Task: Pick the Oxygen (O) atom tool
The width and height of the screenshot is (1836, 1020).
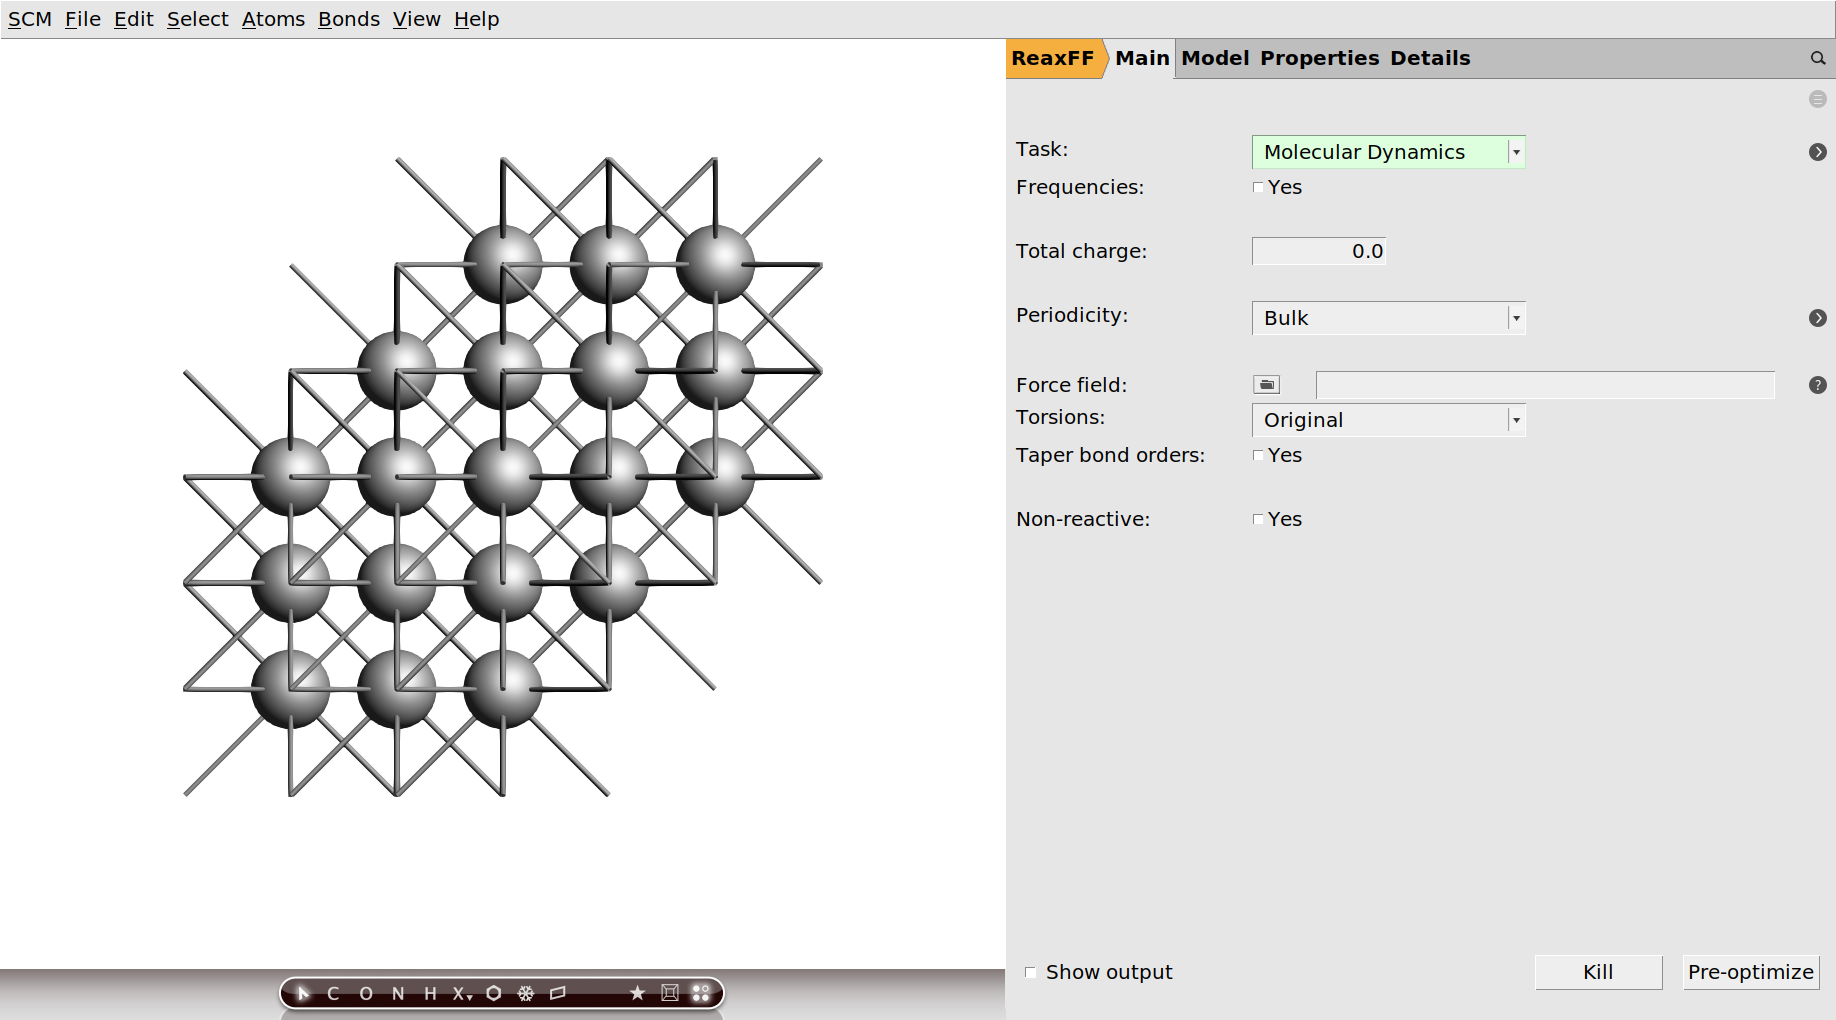Action: (366, 993)
